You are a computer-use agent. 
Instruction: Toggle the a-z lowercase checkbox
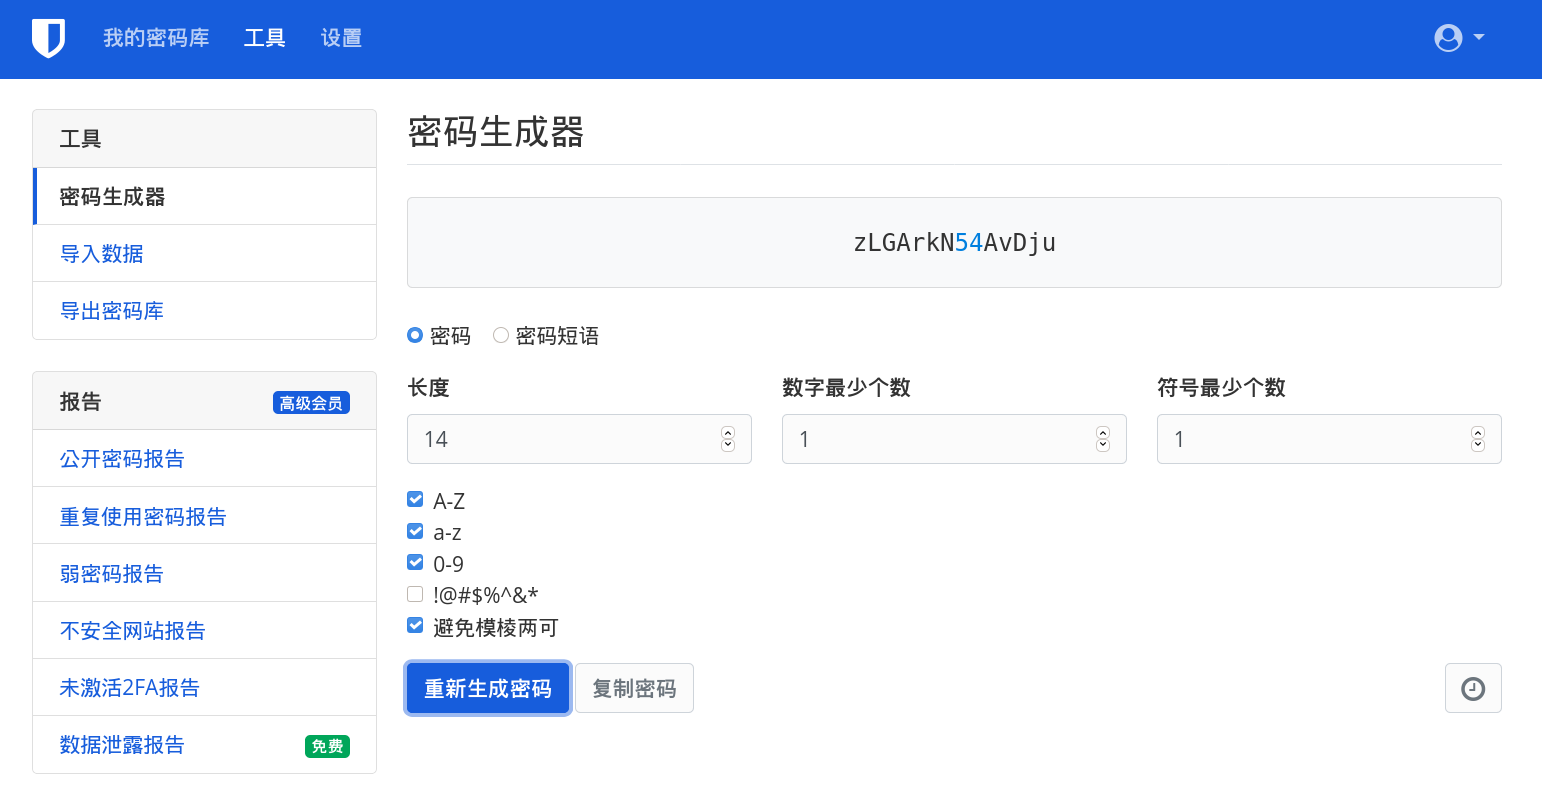(415, 531)
